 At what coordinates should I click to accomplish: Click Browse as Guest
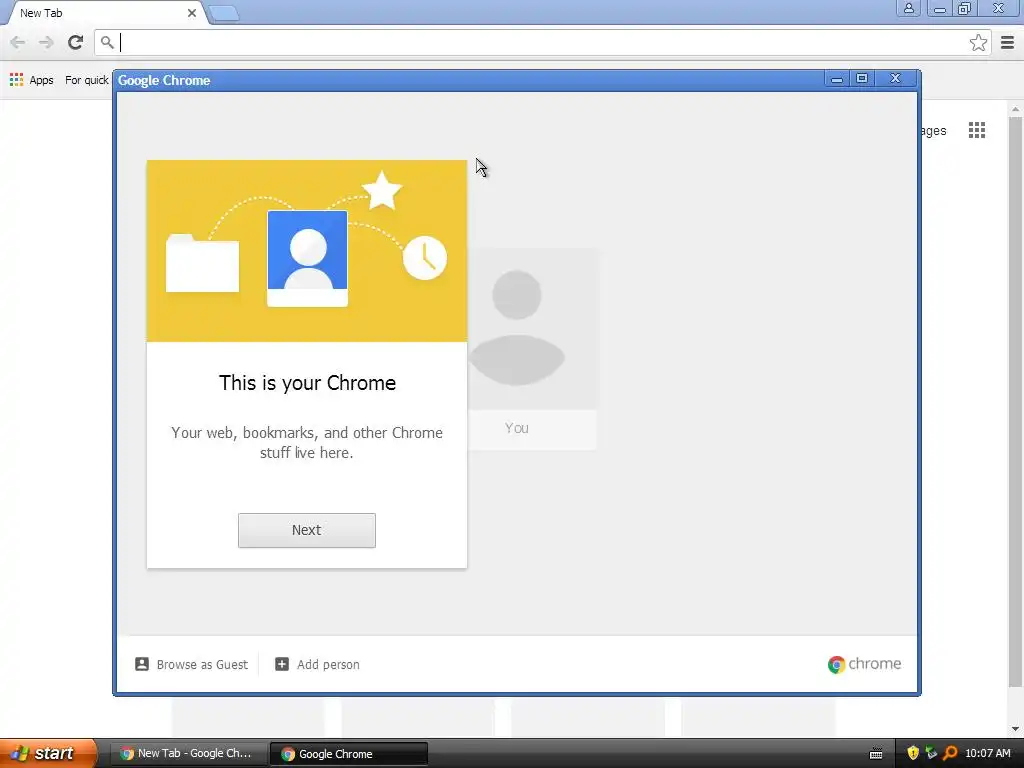point(191,664)
